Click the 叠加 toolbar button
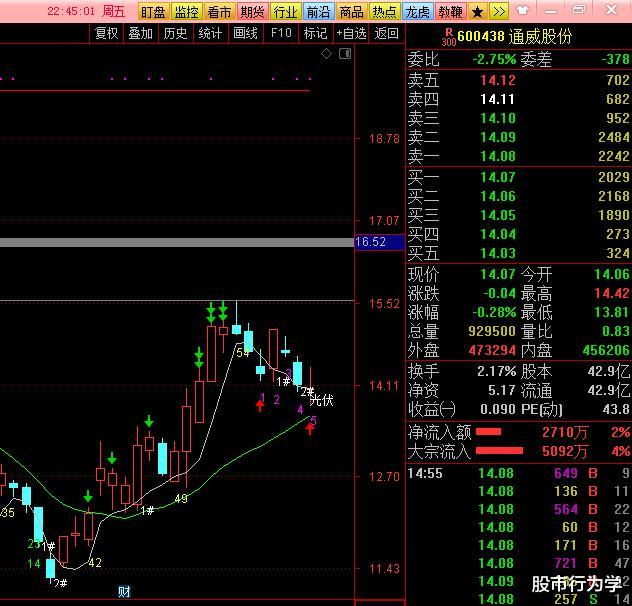 (141, 33)
